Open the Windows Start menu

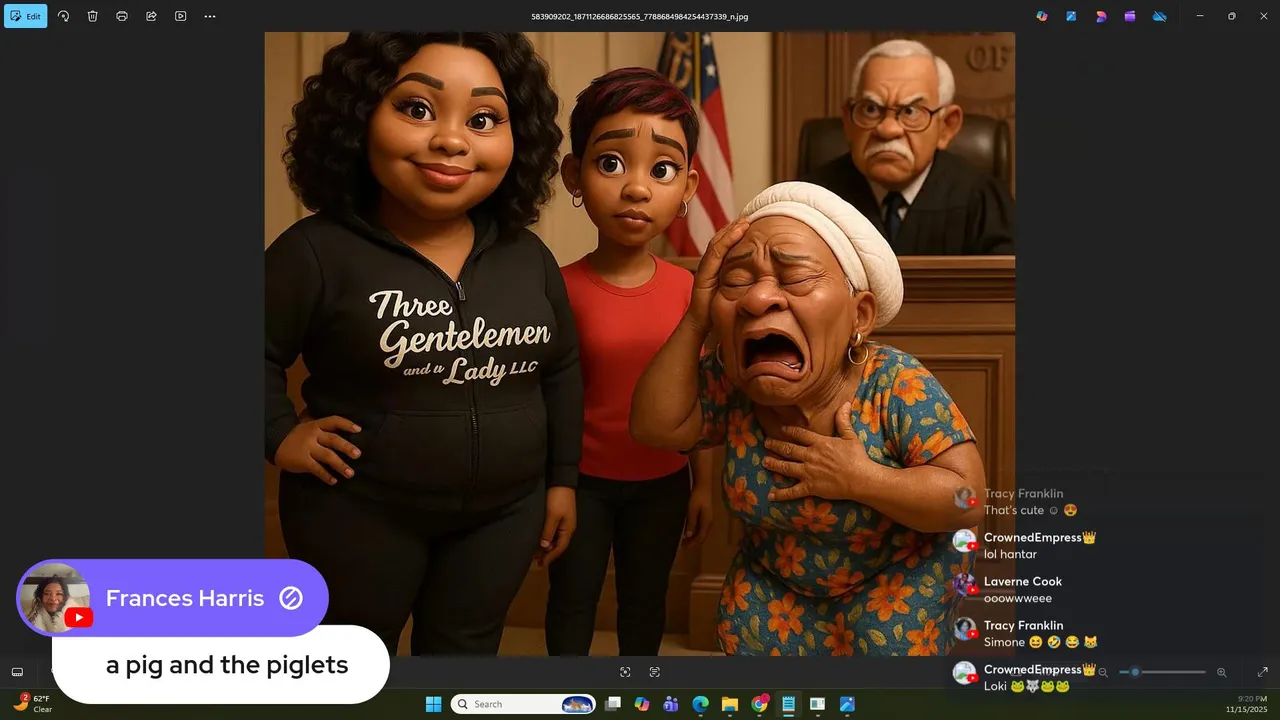[433, 704]
